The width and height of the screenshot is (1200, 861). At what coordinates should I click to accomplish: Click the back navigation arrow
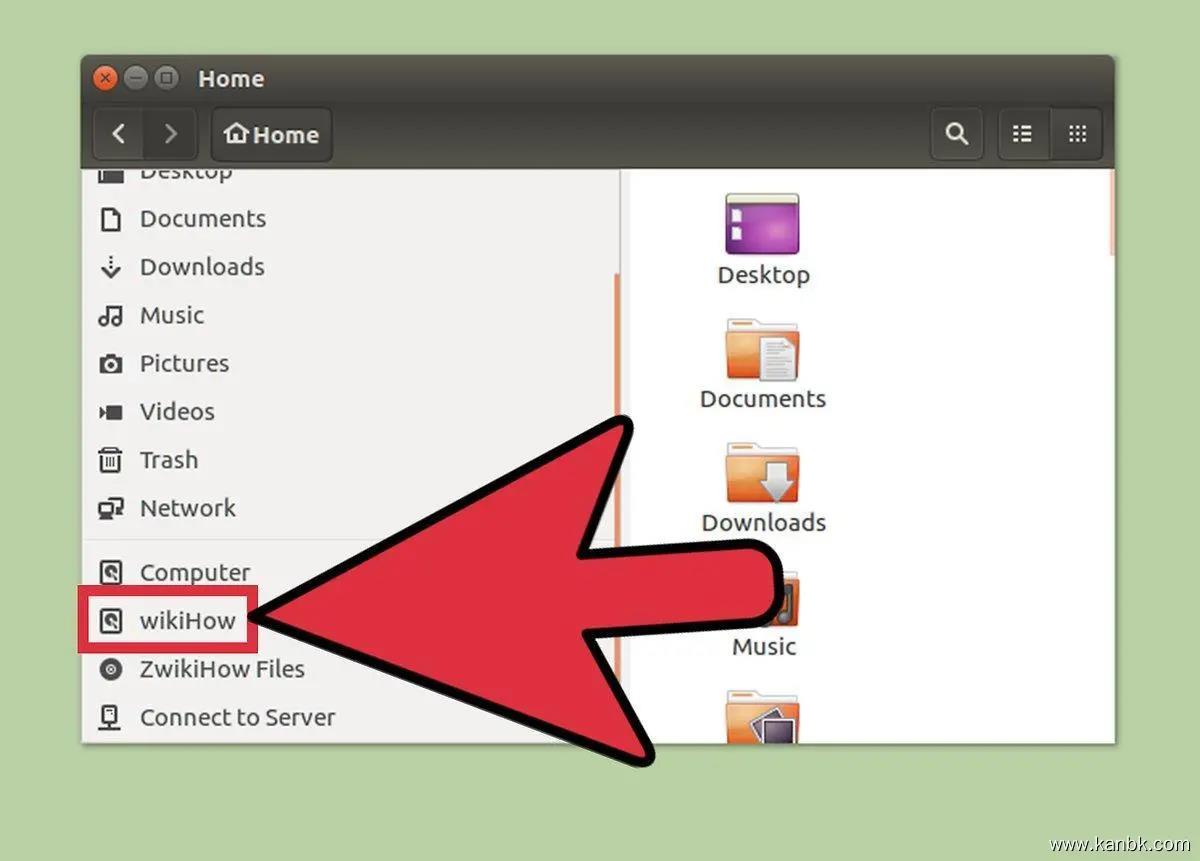pos(119,134)
